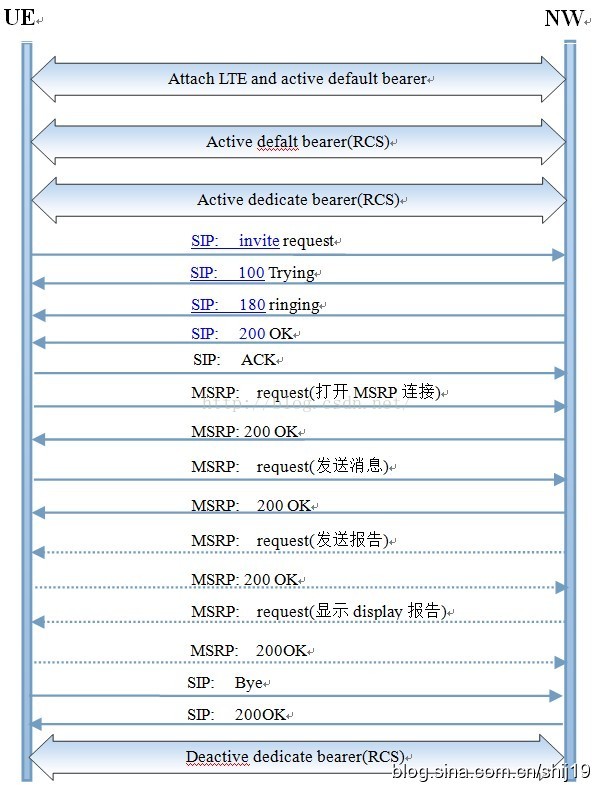Click 'MSRP: request(打开 MSRP 连接)' text
This screenshot has width=594, height=785.
[316, 392]
